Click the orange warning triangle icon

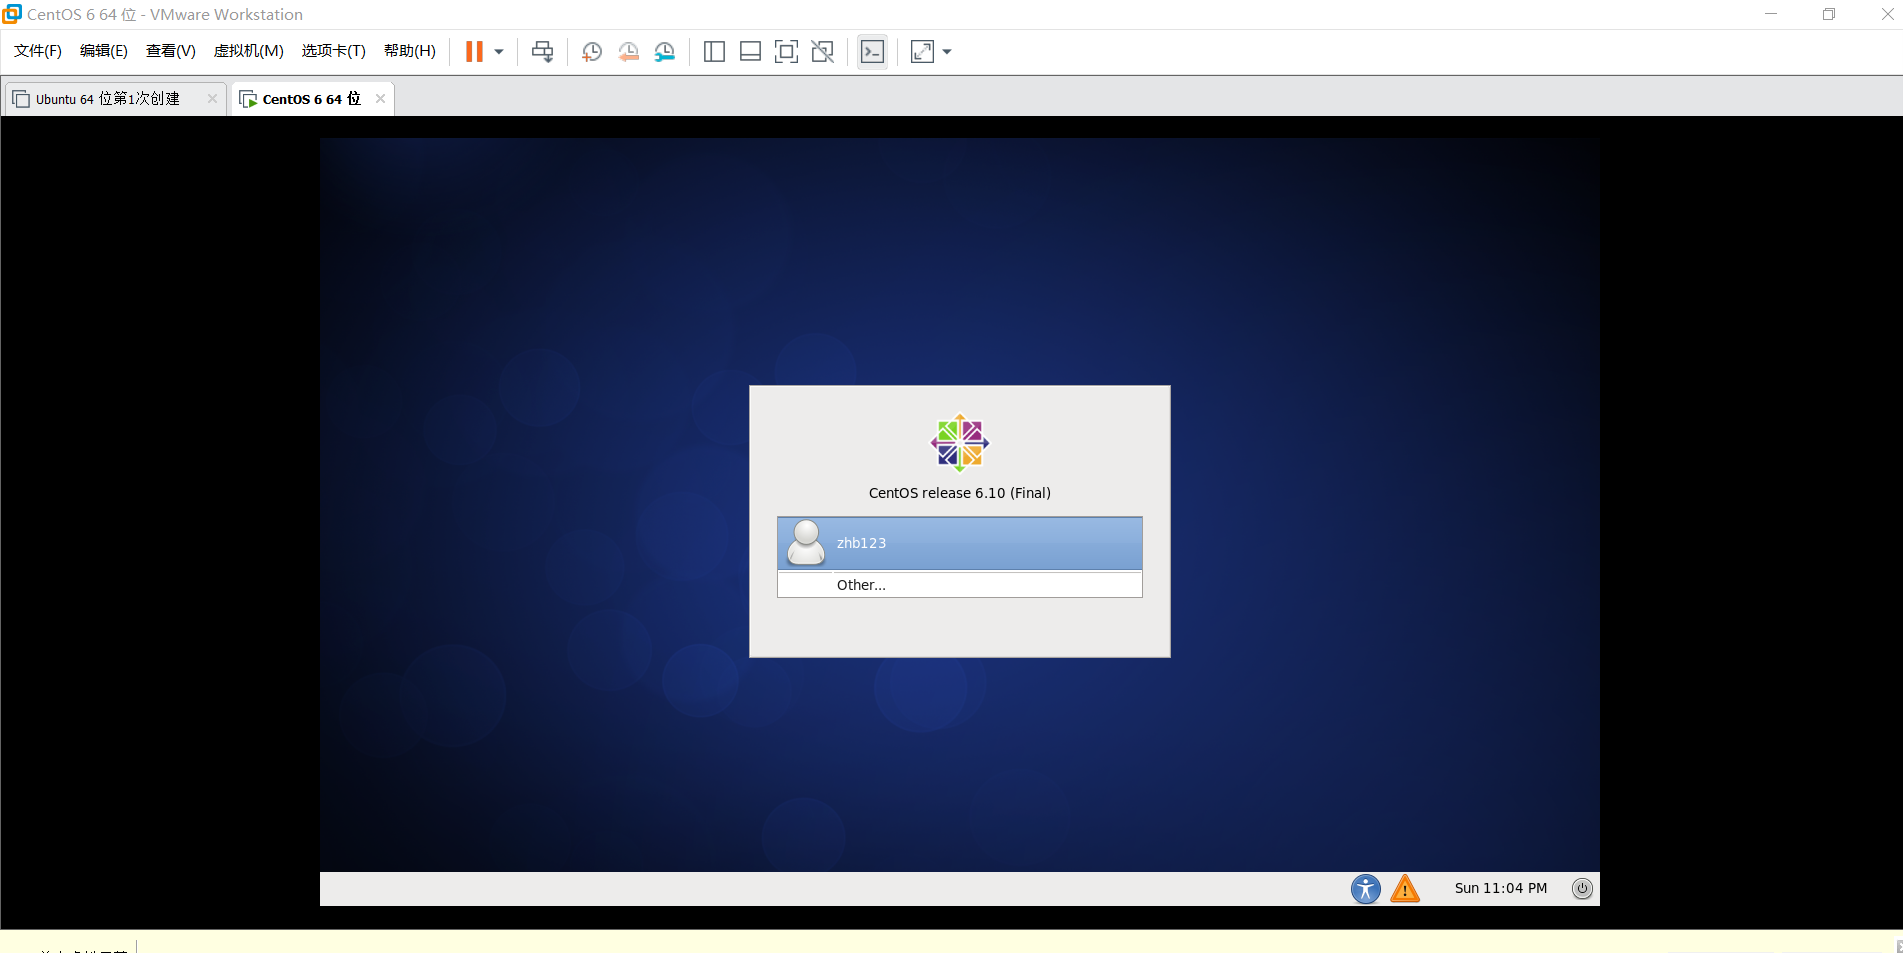1405,888
